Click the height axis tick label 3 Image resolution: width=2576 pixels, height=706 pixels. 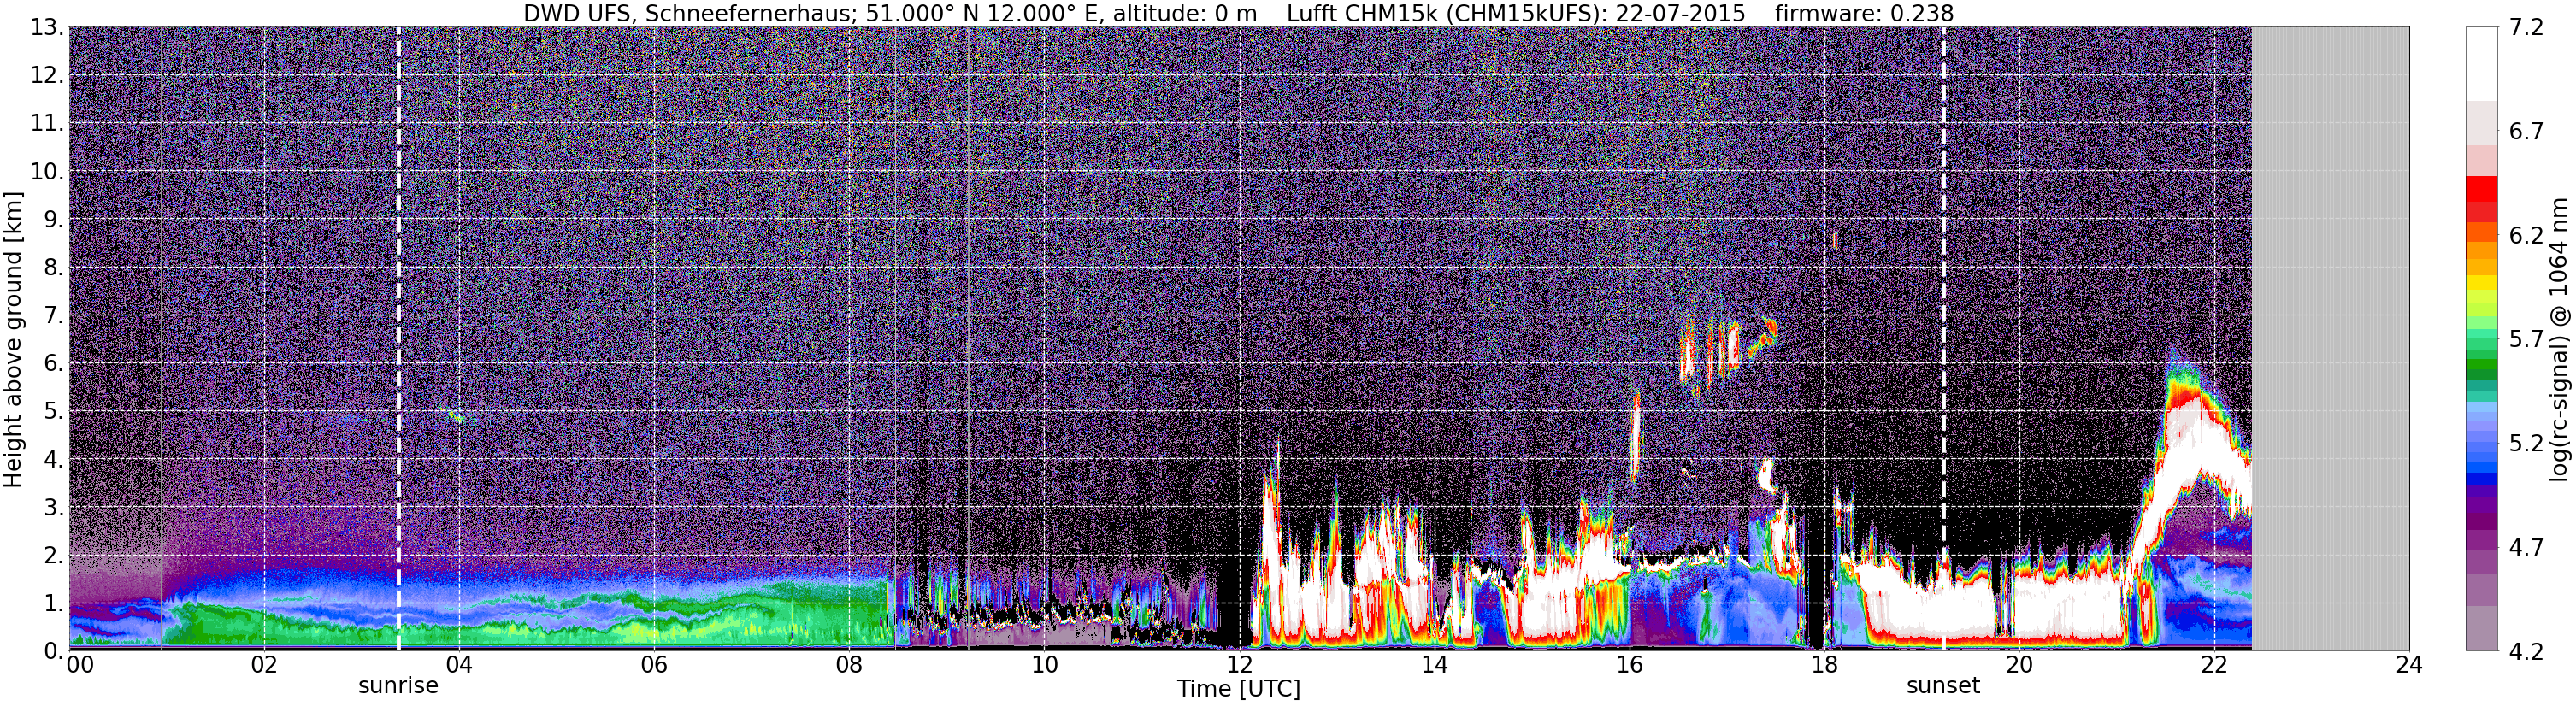(54, 508)
